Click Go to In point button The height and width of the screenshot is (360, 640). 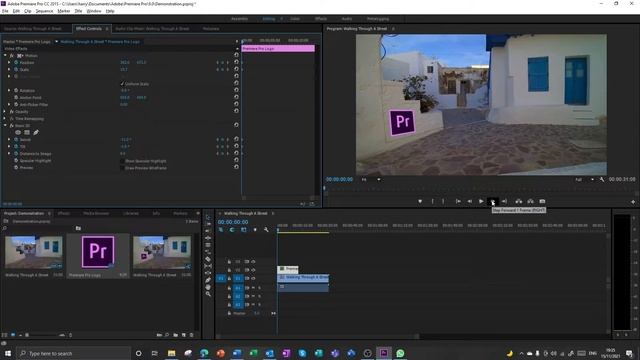click(458, 201)
